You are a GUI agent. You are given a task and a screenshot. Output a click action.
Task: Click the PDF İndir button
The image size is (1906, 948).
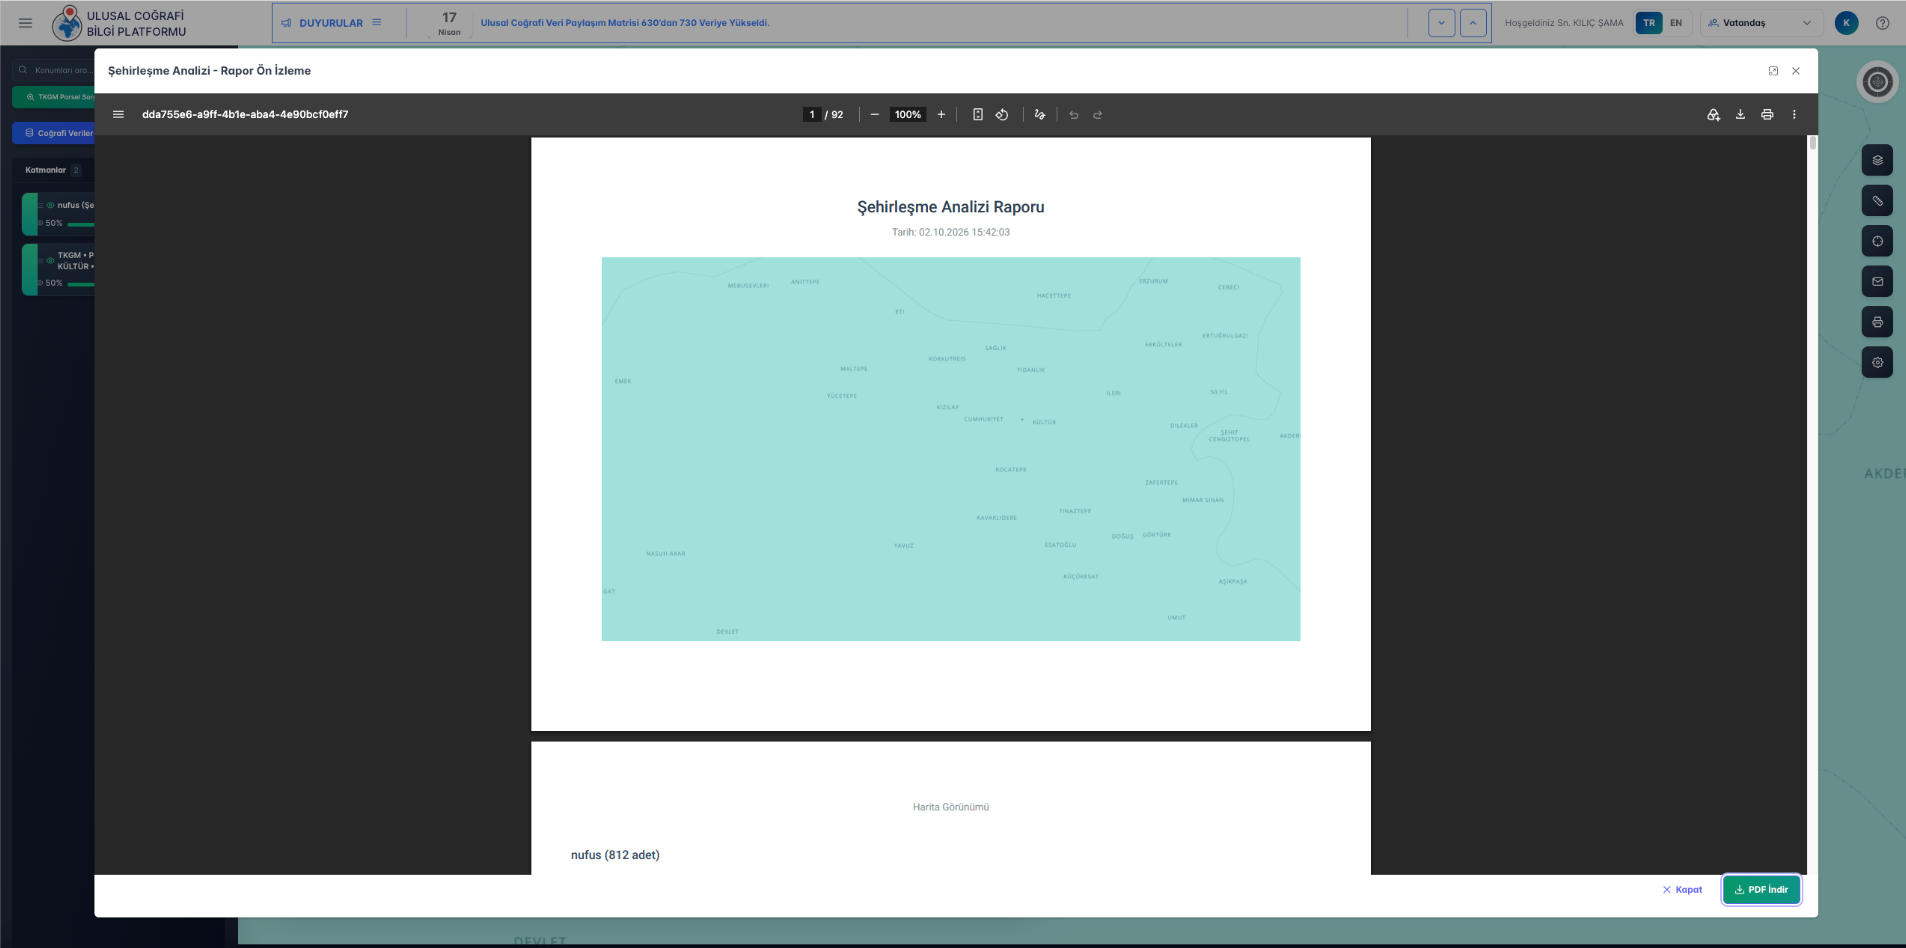pos(1761,889)
